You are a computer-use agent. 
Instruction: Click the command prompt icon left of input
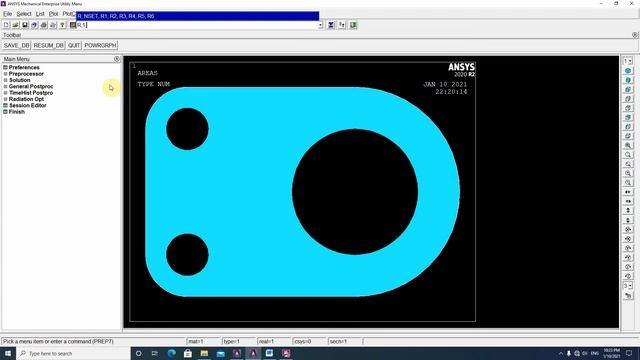(73, 25)
